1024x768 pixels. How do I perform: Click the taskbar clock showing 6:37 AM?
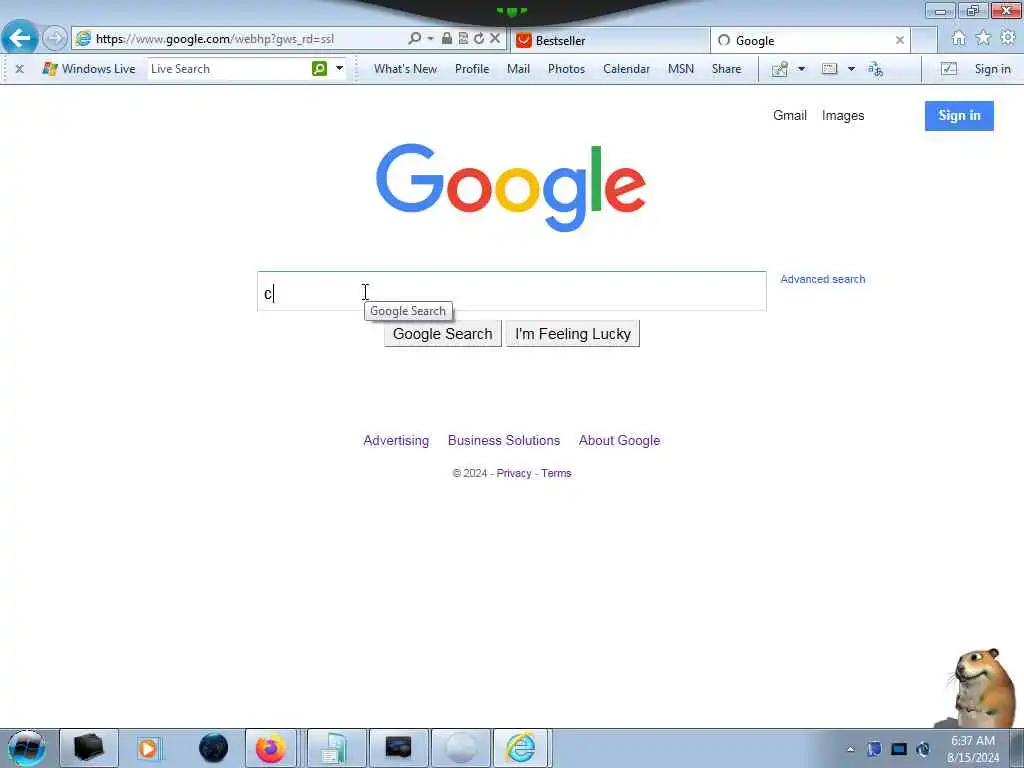(x=973, y=749)
